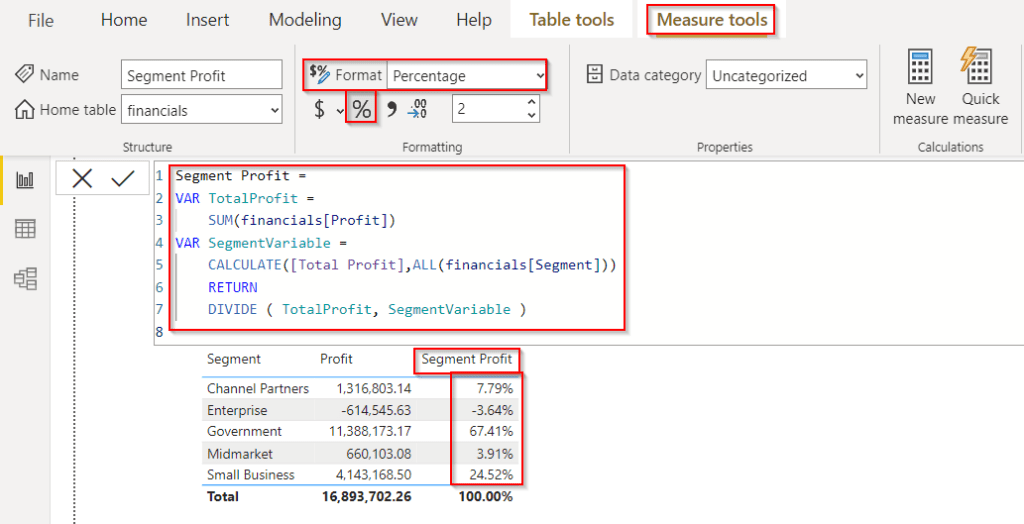Click formula line 'Segment Profit ='
Viewport: 1024px width, 524px height.
(240, 176)
